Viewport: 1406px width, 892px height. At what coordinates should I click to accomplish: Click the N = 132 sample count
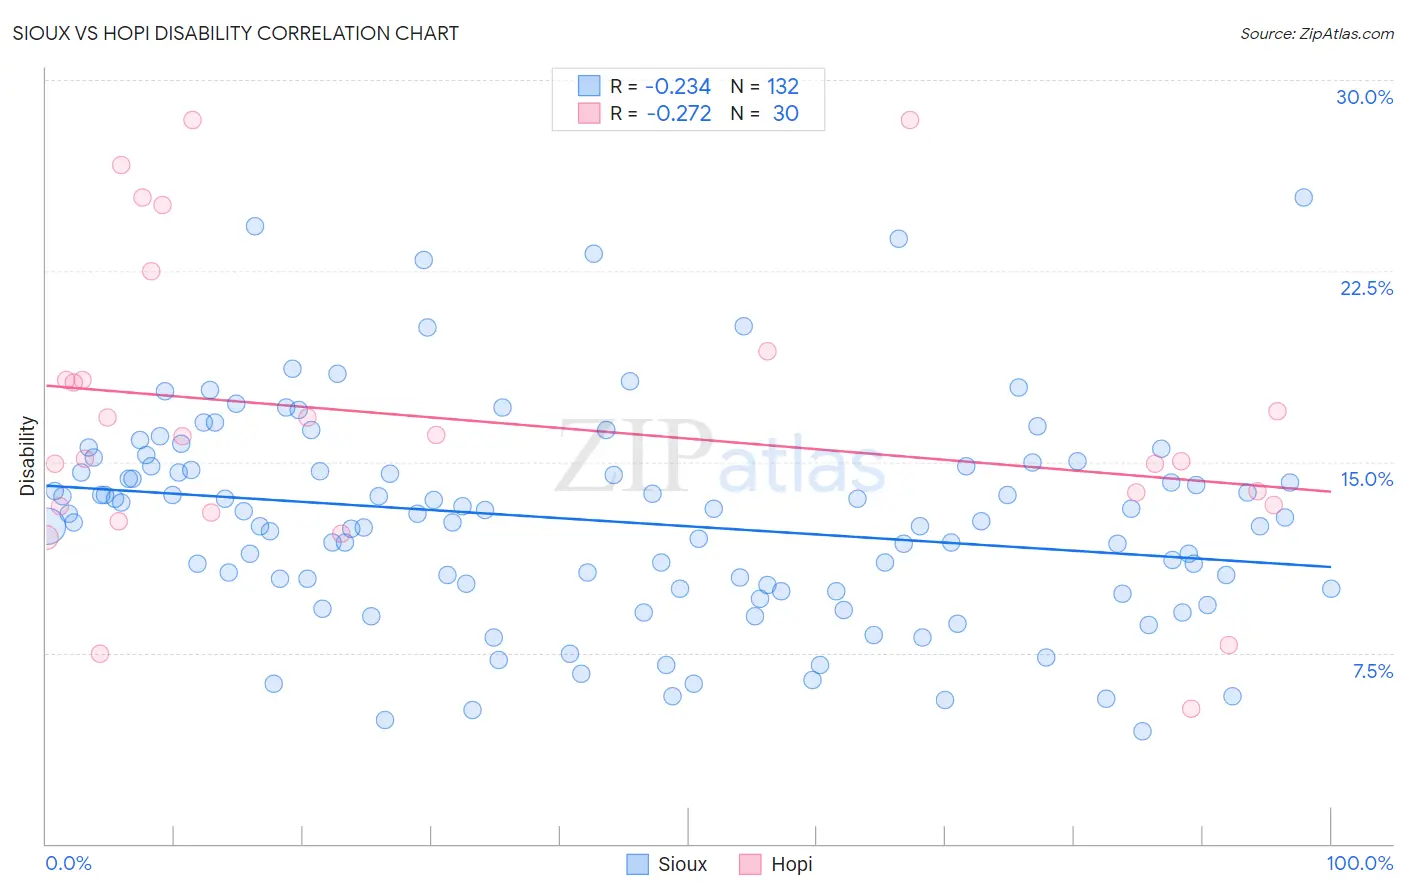765,86
